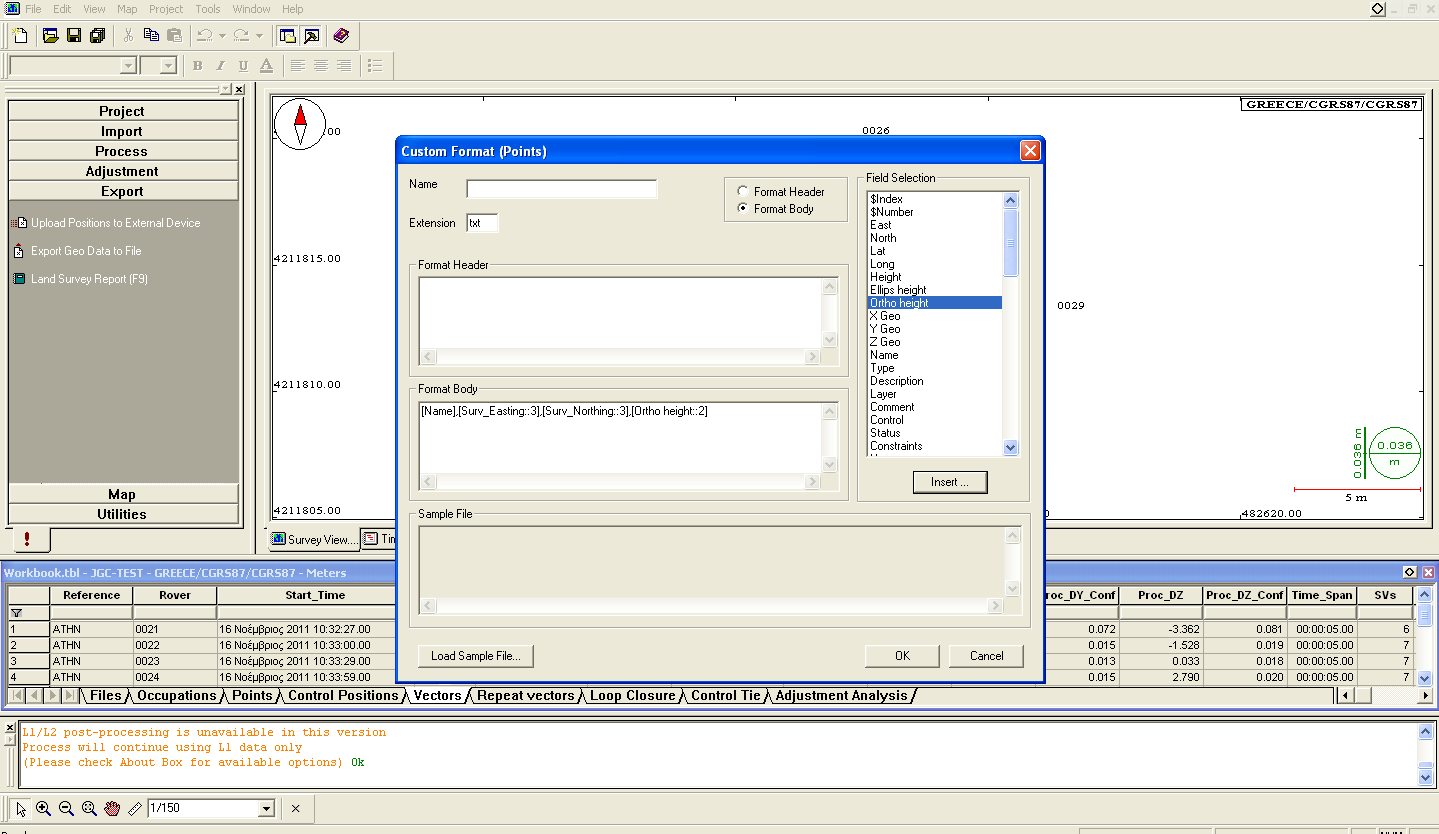Open the Redo history dropdown arrow
Viewport: 1439px width, 834px height.
(259, 36)
